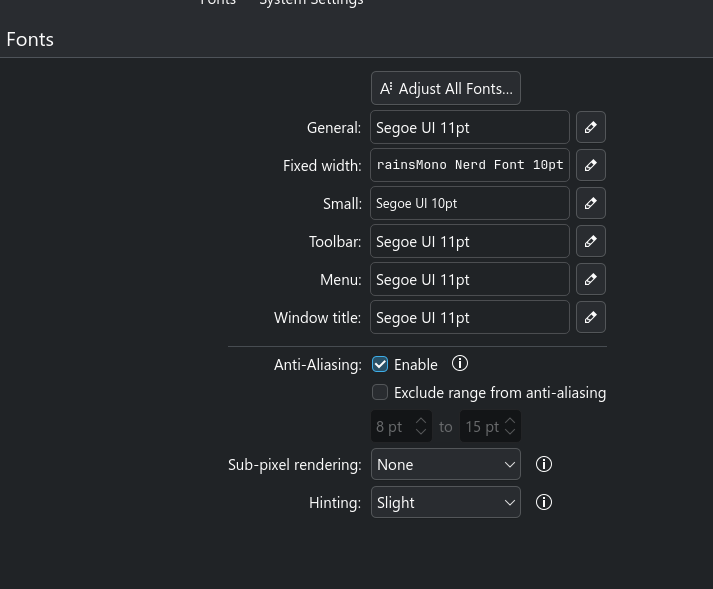Click the Toolbar font field

[x=470, y=241]
